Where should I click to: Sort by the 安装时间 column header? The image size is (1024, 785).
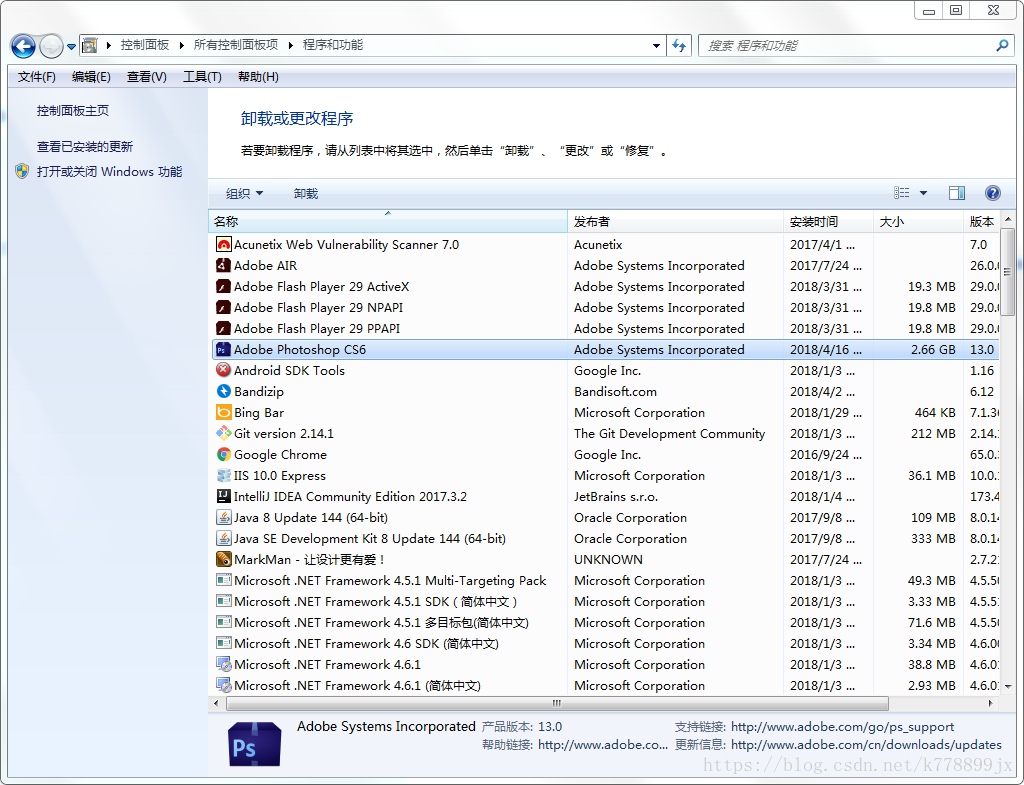(x=828, y=221)
